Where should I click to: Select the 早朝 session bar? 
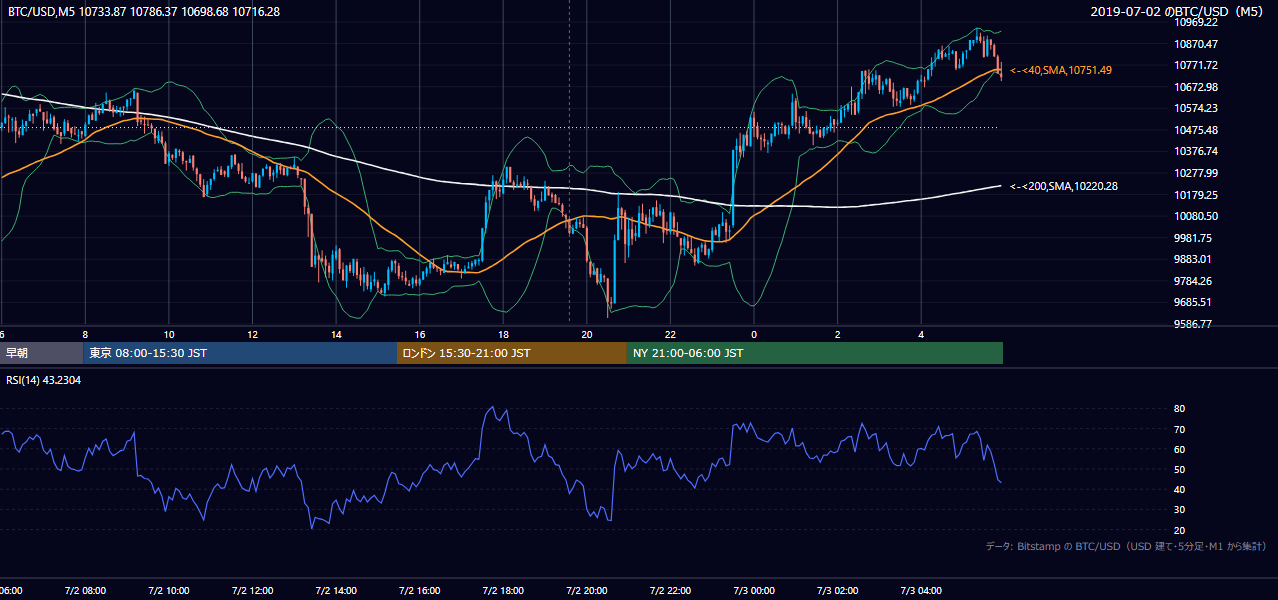42,353
